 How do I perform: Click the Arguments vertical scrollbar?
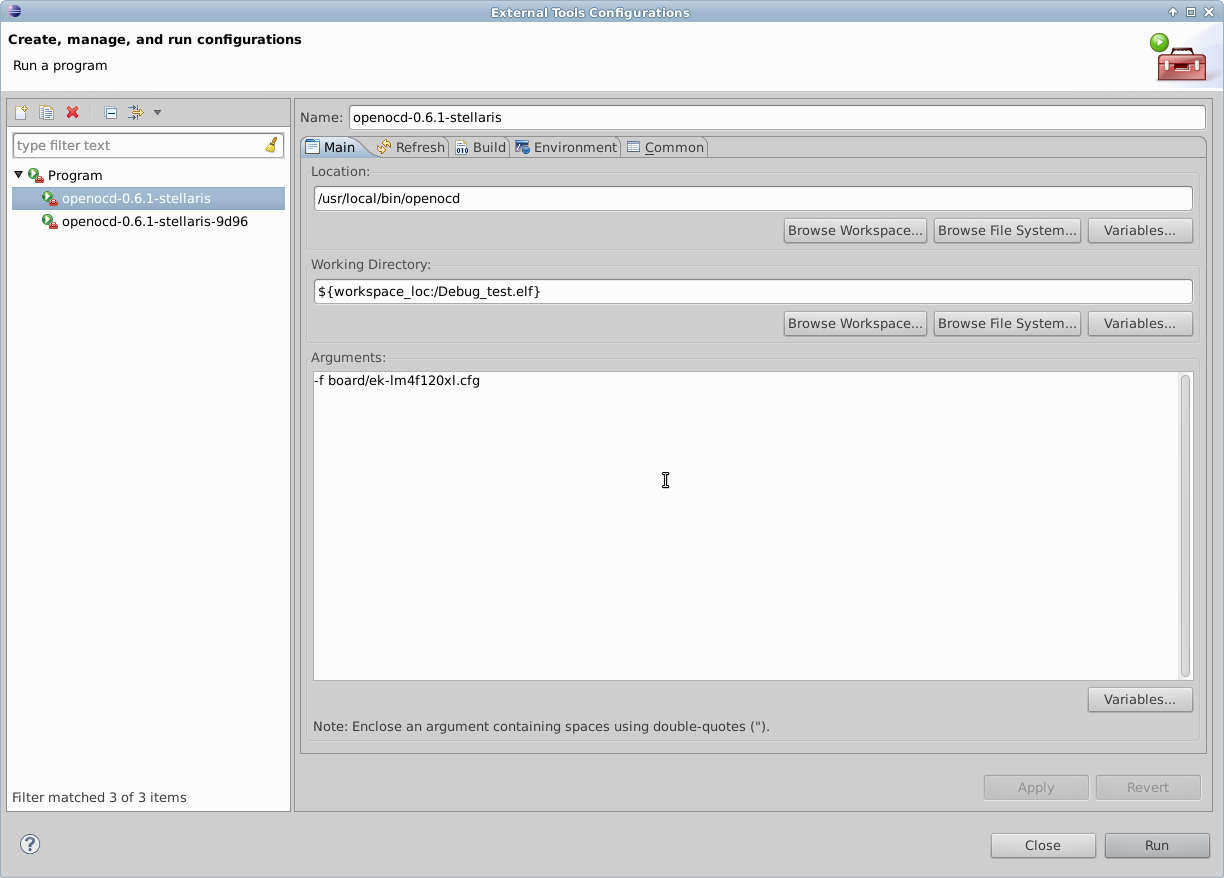pos(1186,525)
